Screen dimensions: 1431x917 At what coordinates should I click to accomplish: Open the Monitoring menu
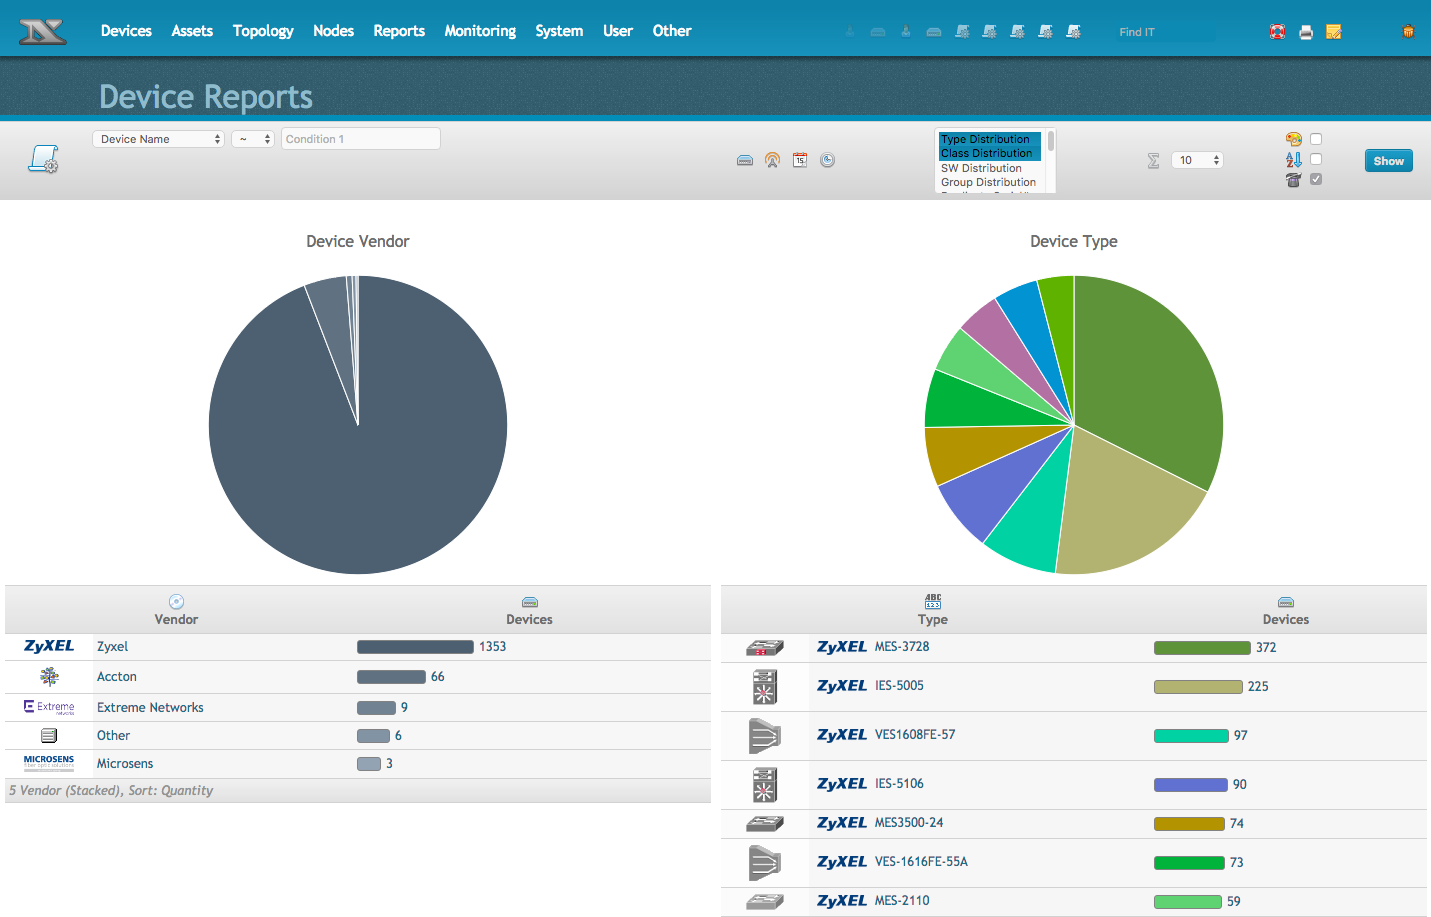click(480, 31)
